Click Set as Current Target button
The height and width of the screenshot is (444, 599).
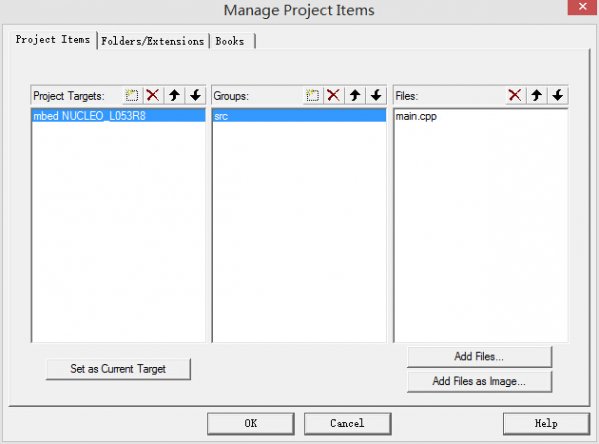pyautogui.click(x=118, y=369)
